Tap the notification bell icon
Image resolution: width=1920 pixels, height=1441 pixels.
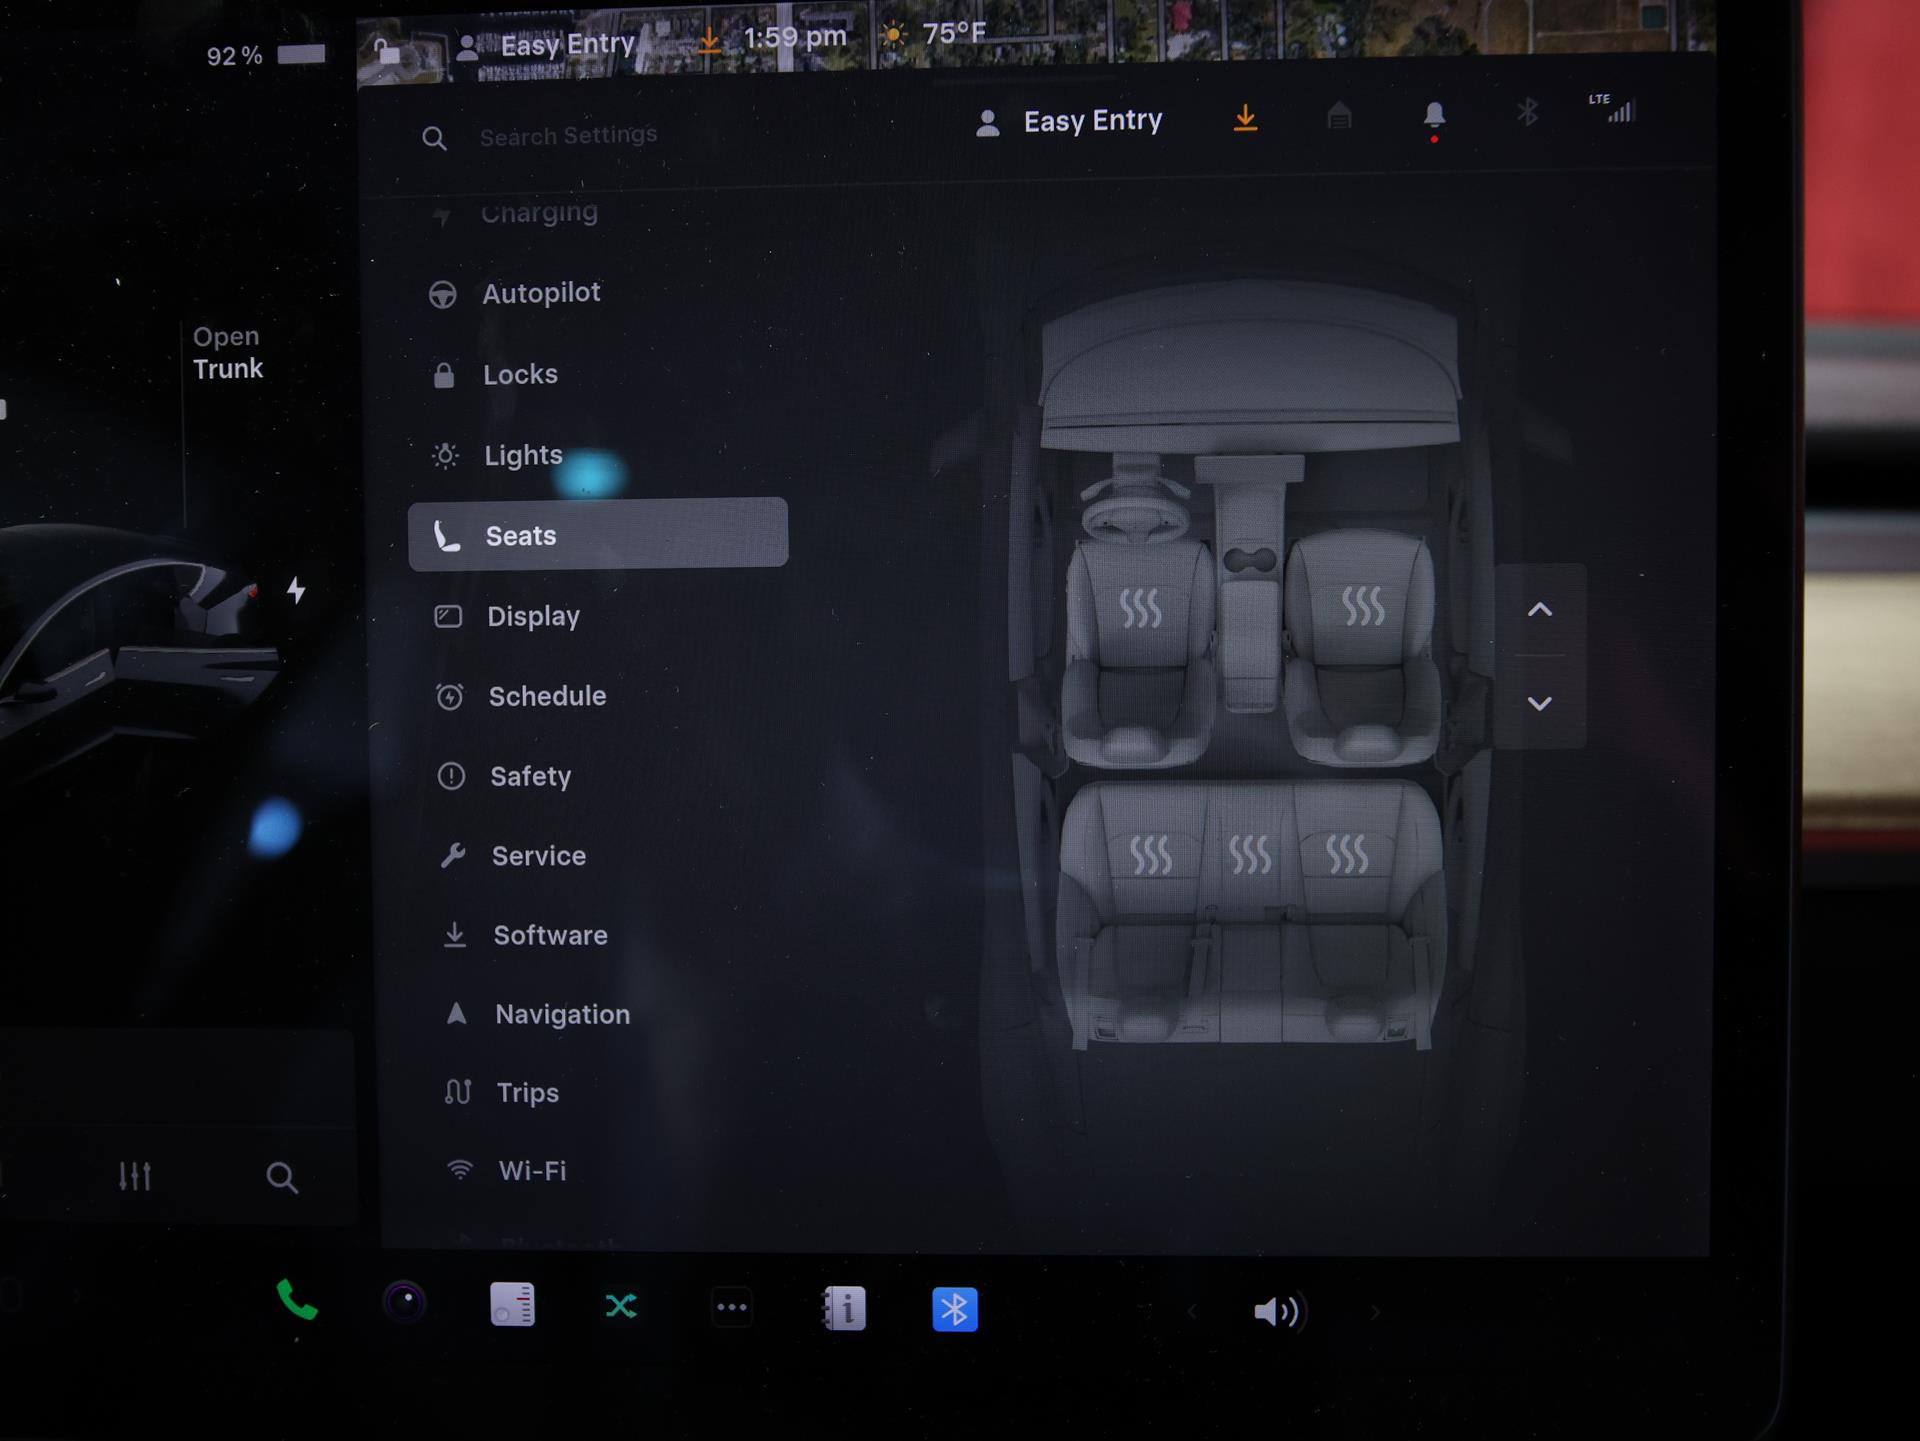coord(1434,116)
